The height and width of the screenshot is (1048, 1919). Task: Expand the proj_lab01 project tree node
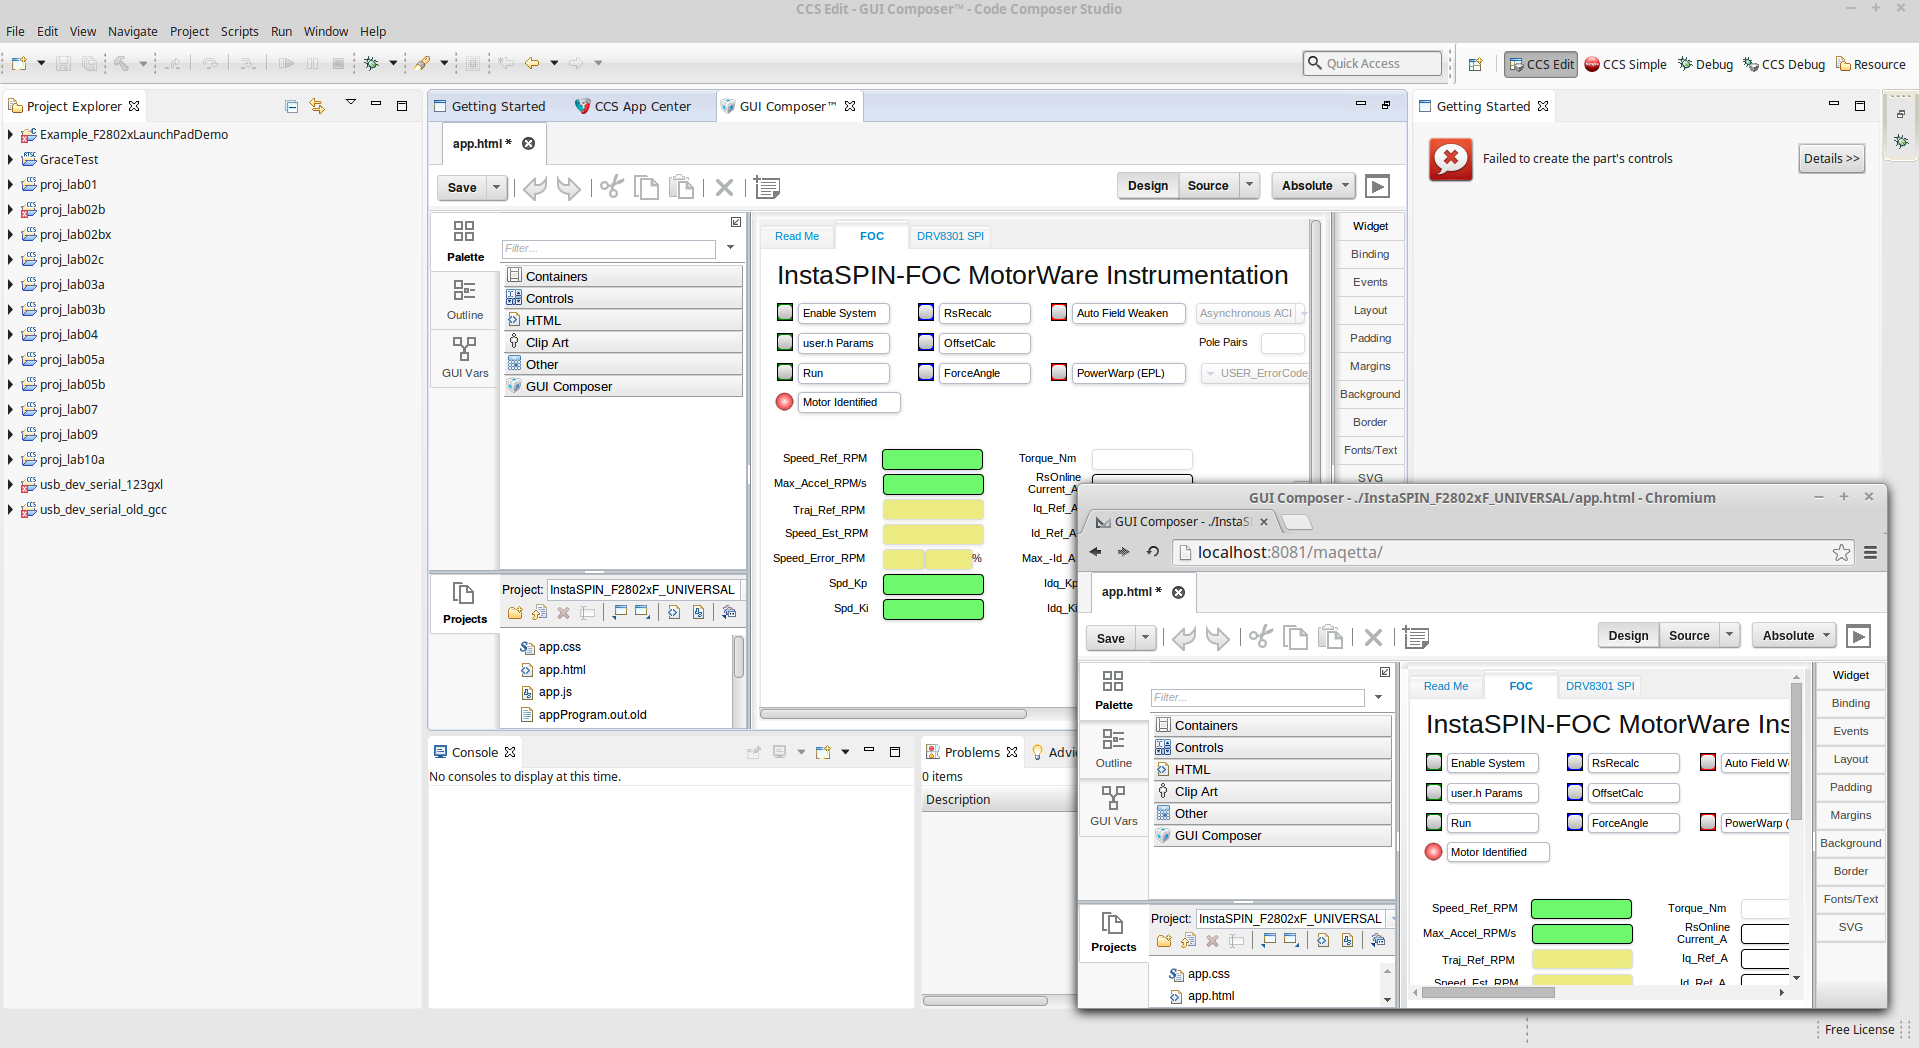click(x=10, y=185)
